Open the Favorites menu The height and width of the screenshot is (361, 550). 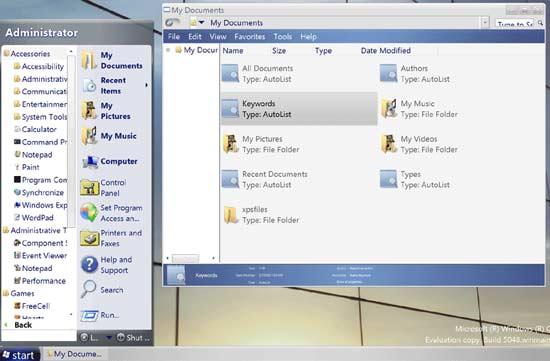click(249, 36)
